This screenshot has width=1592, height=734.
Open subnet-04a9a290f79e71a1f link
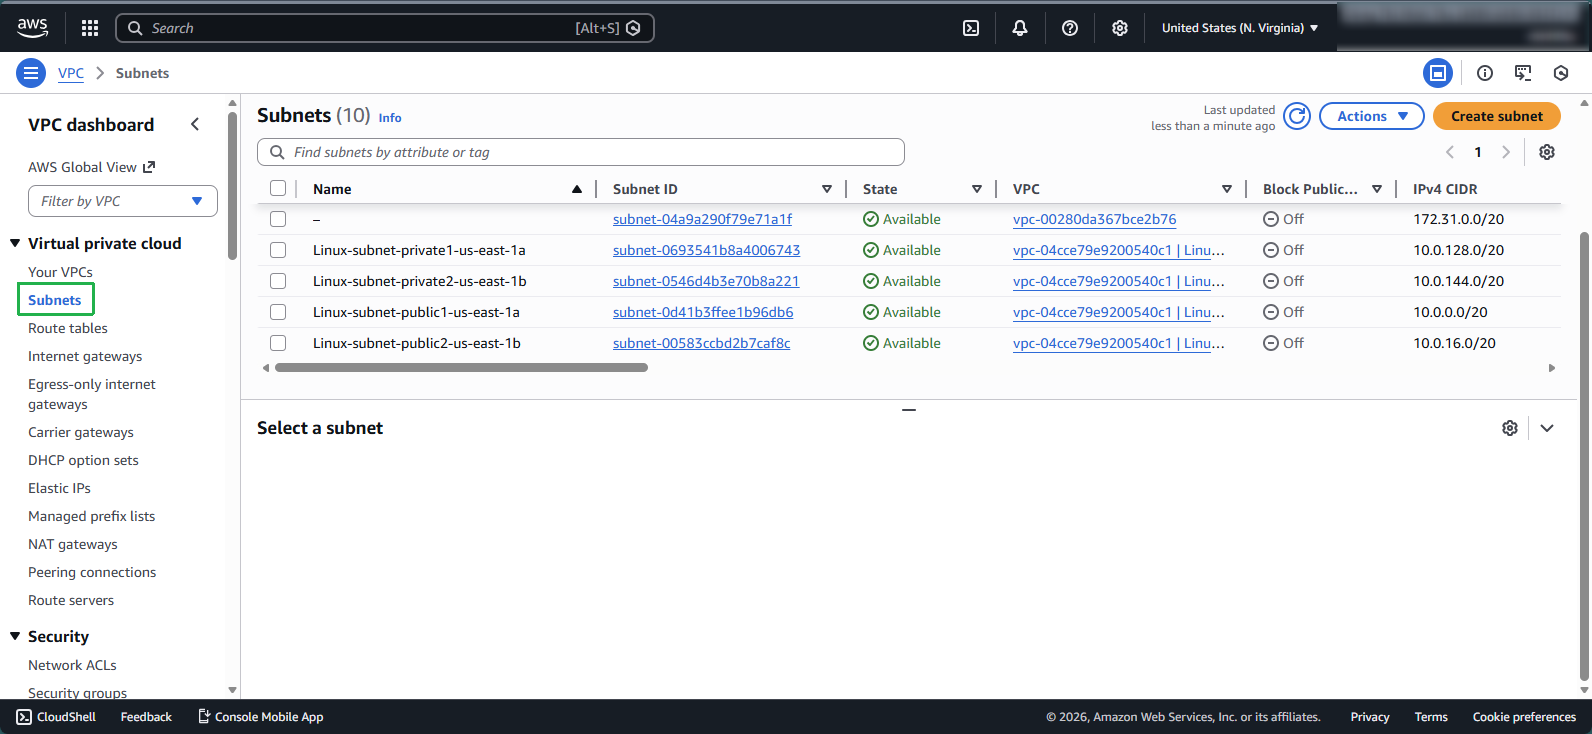pyautogui.click(x=702, y=219)
